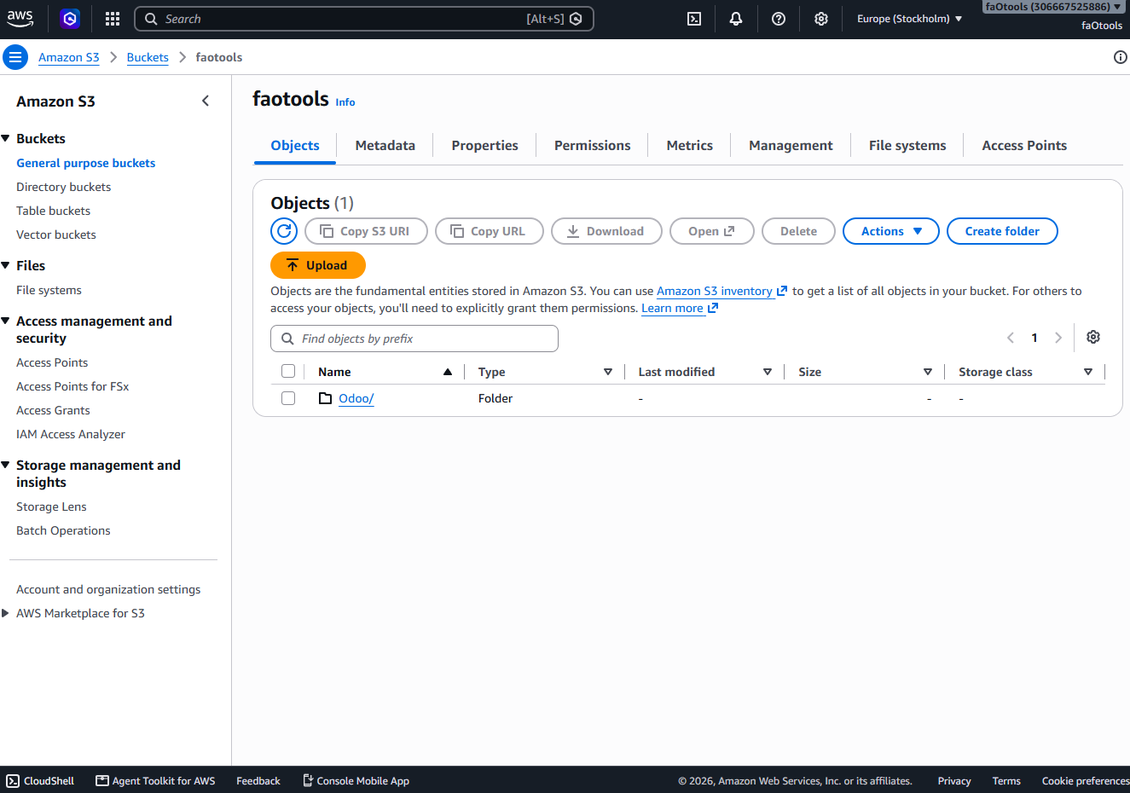This screenshot has width=1130, height=793.
Task: Collapse Storage management and insights section
Action: pos(6,465)
